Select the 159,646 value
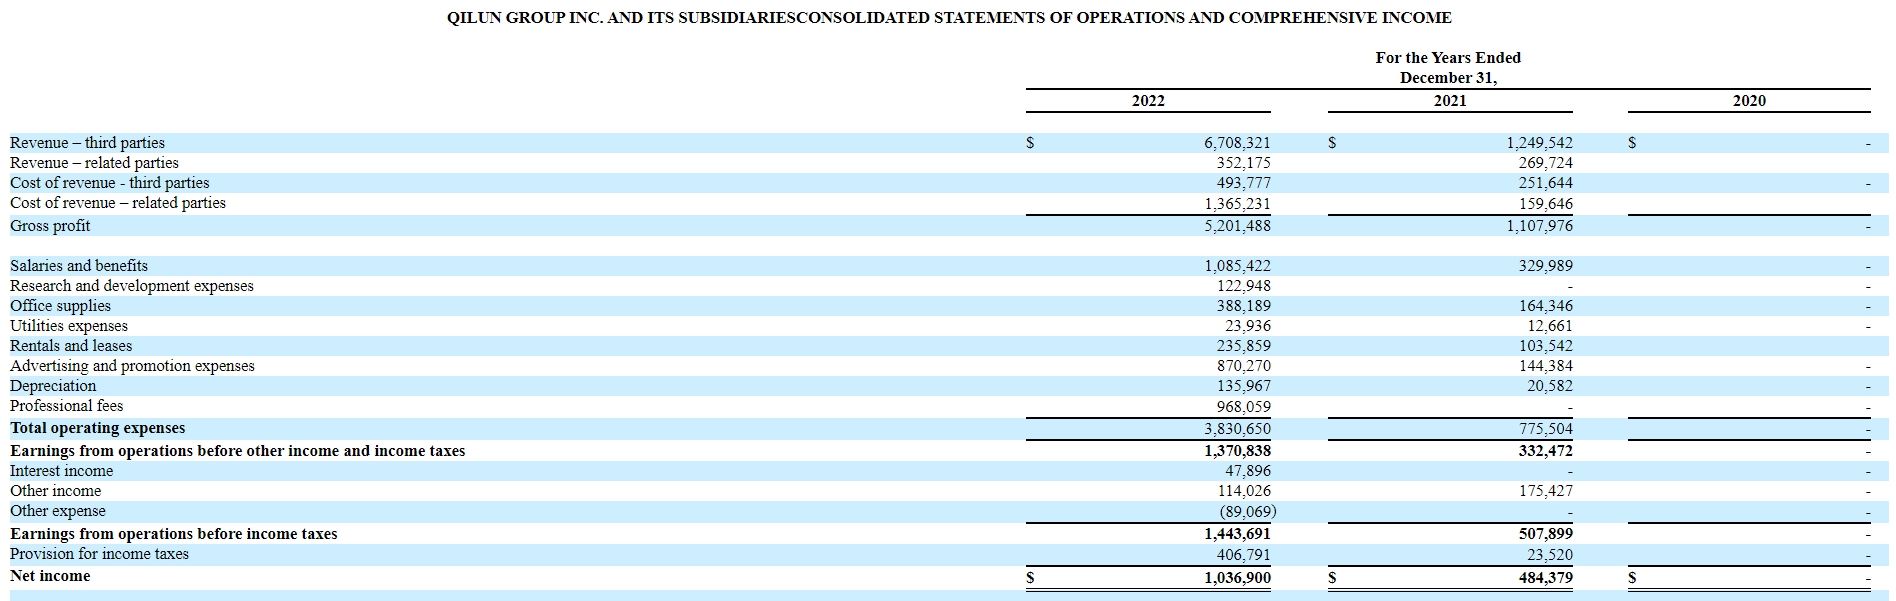The height and width of the screenshot is (601, 1896). (x=1545, y=204)
